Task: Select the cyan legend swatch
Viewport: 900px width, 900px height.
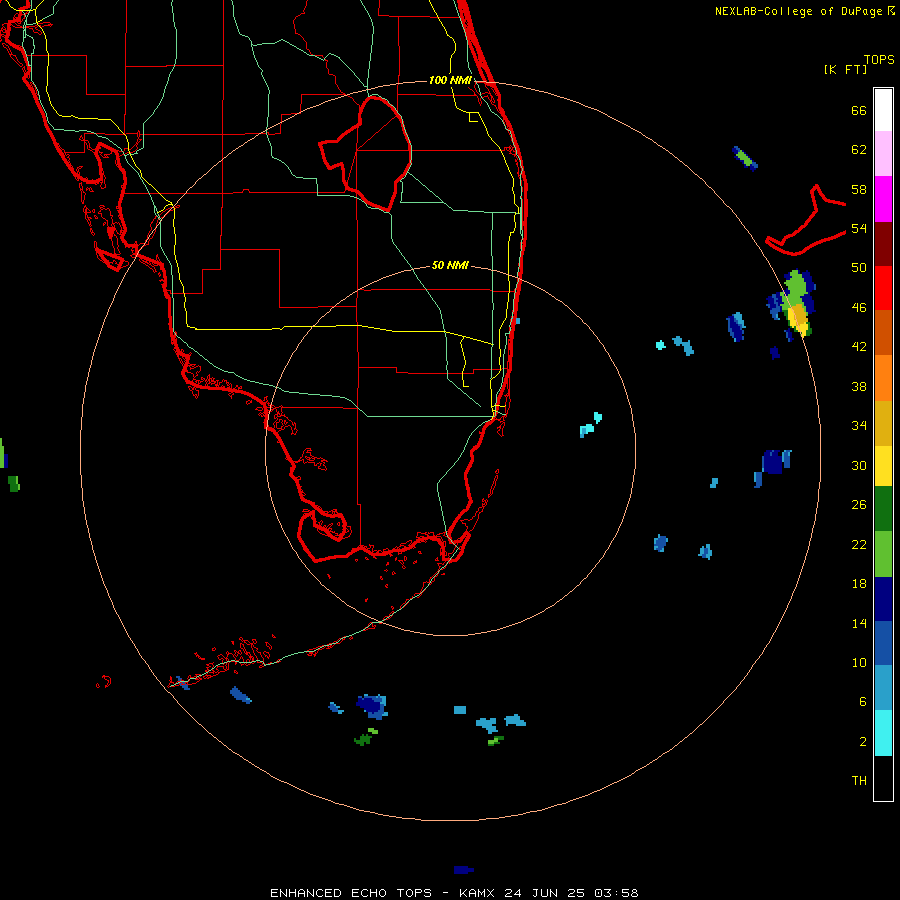Action: (x=883, y=733)
